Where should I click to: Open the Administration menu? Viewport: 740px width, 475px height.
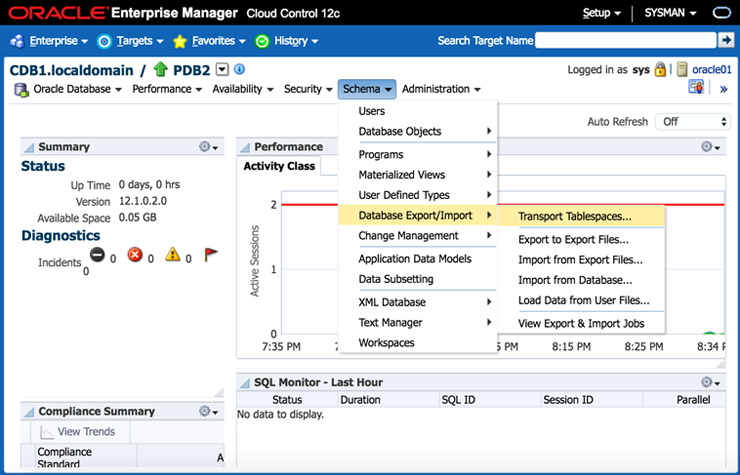point(441,89)
